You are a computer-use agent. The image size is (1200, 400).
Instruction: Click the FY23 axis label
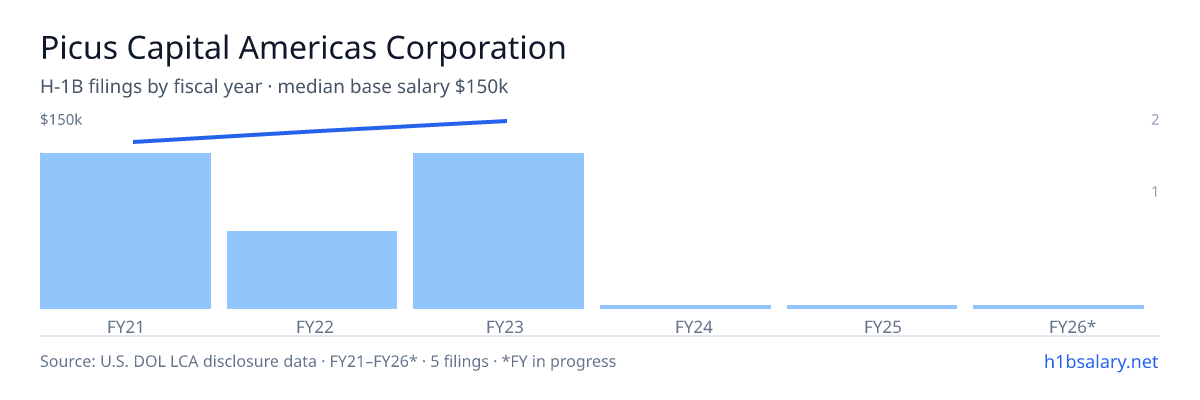[x=498, y=326]
